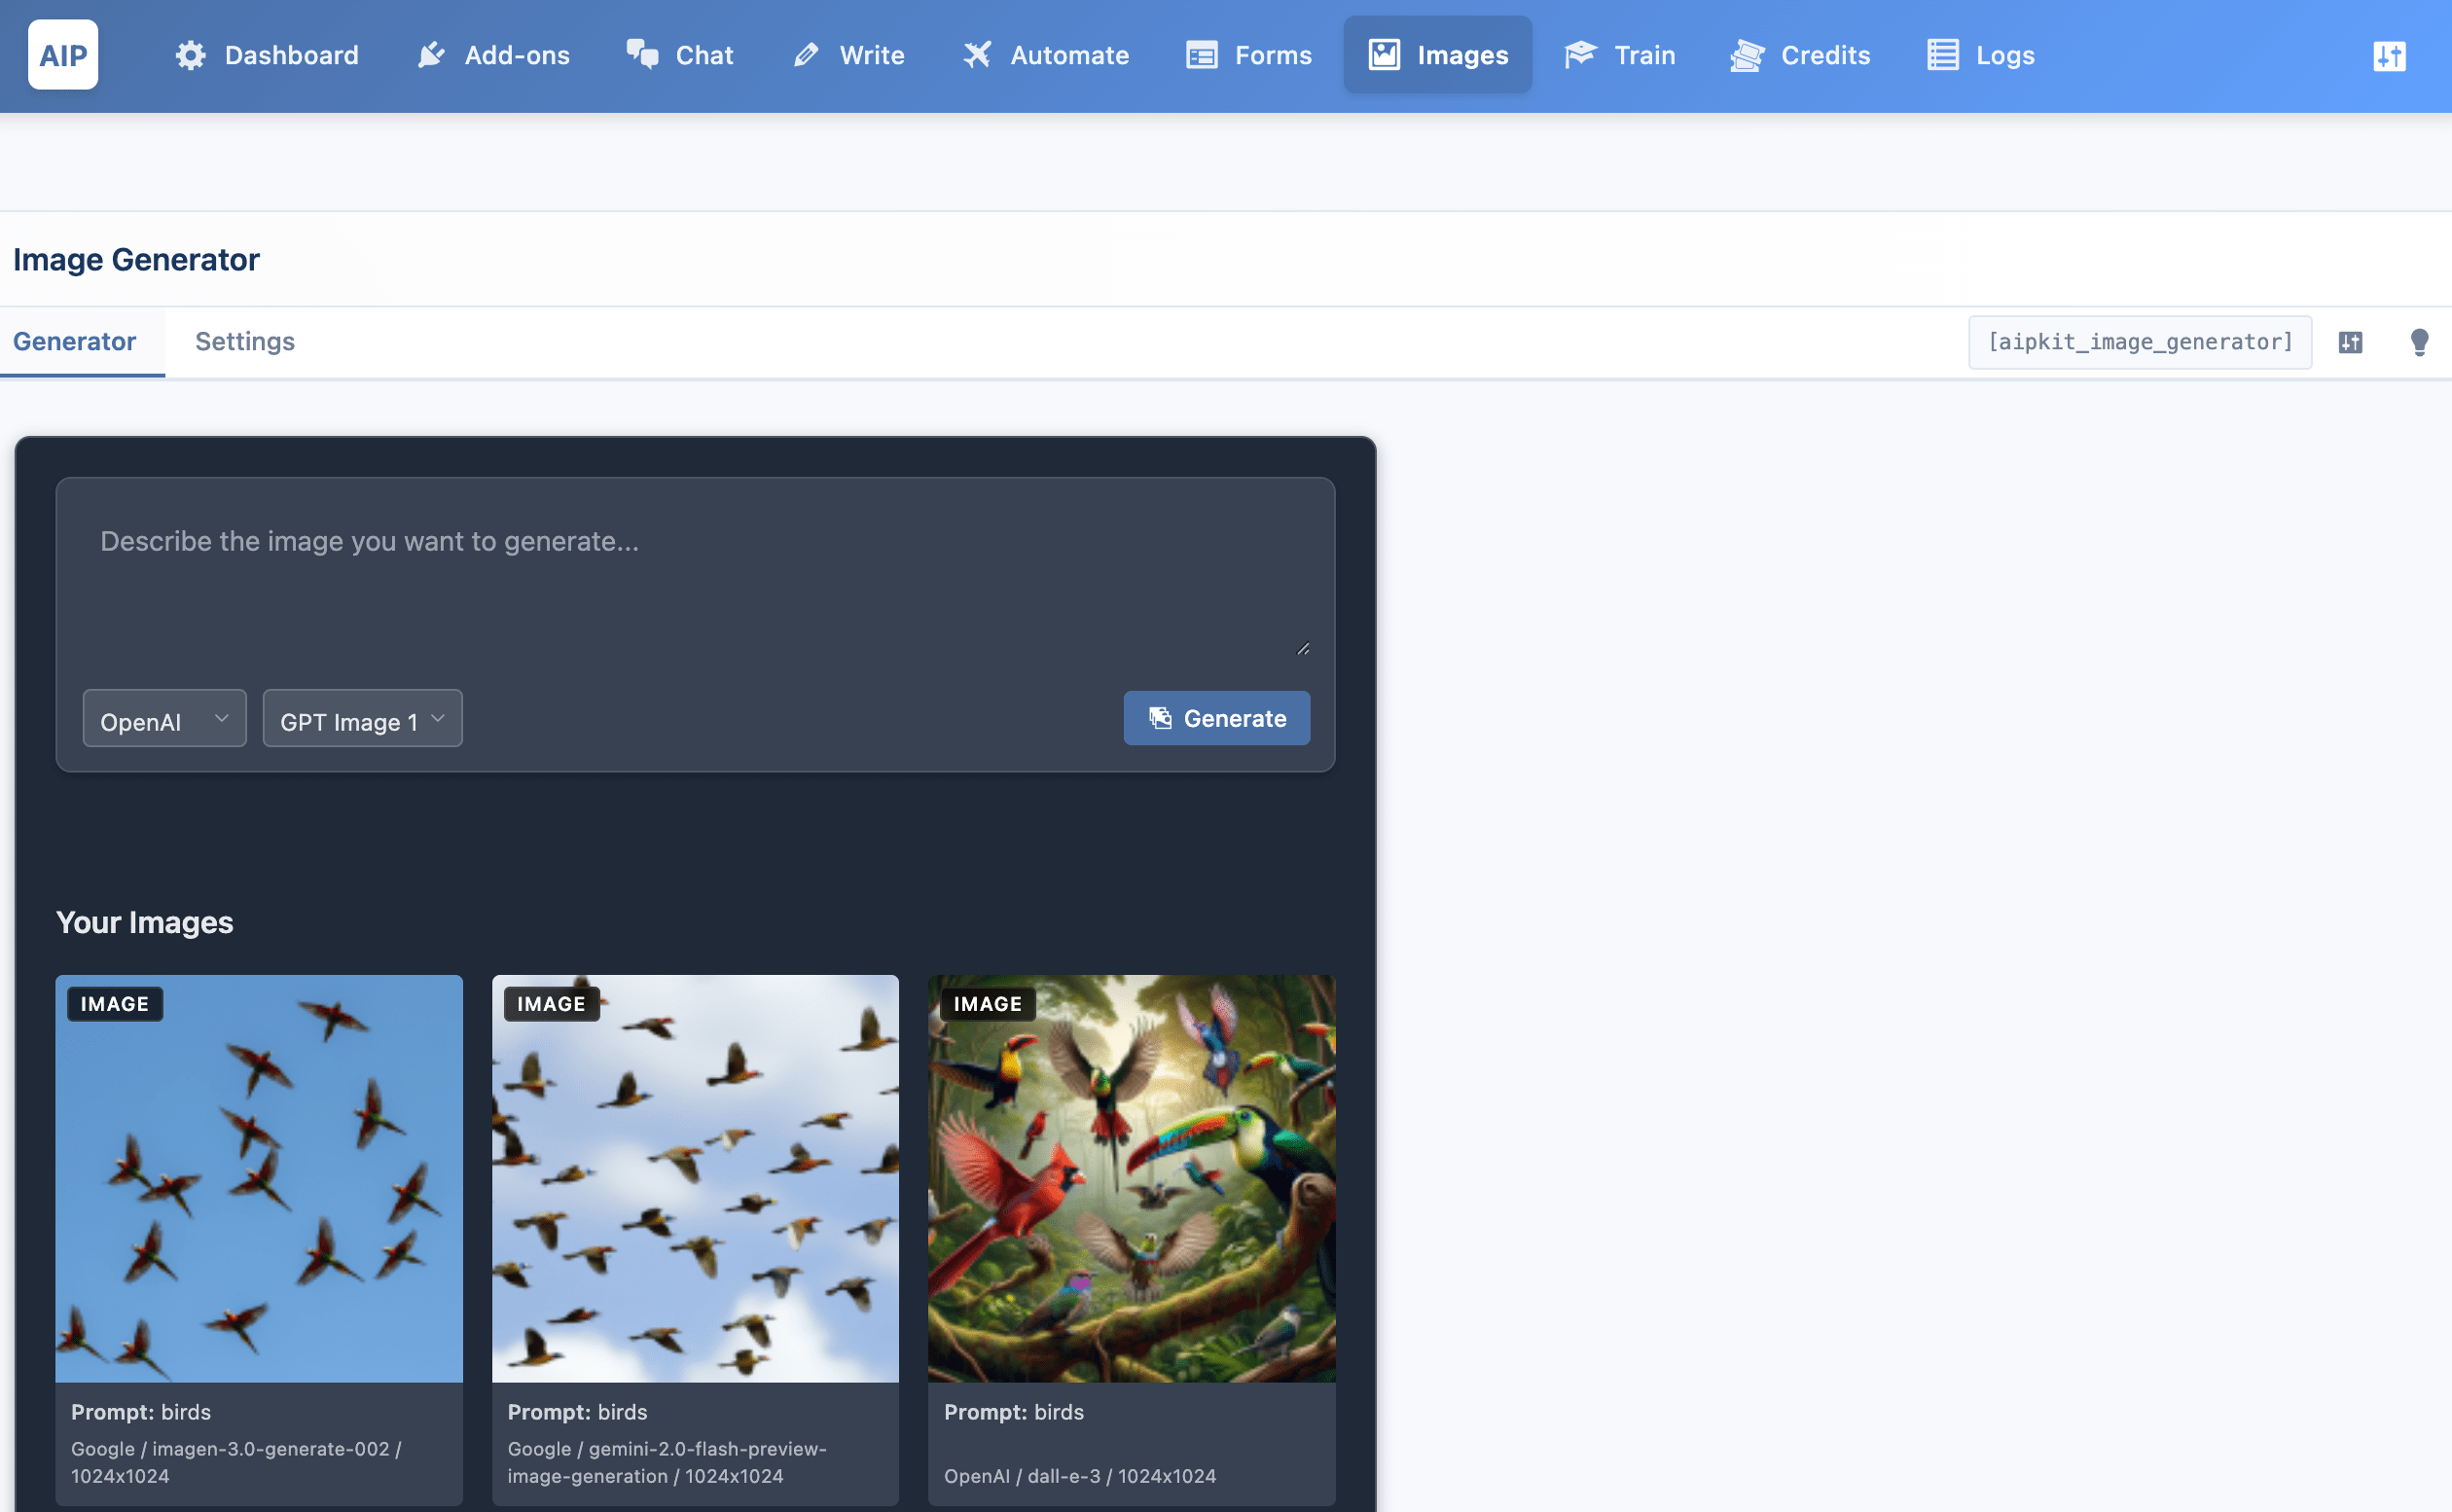This screenshot has height=1512, width=2452.
Task: Click the Generate button
Action: 1216,718
